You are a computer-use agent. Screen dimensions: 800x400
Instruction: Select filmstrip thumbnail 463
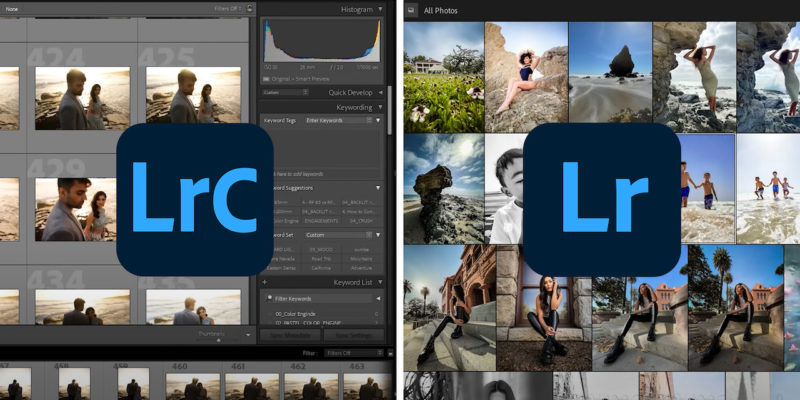pos(368,387)
